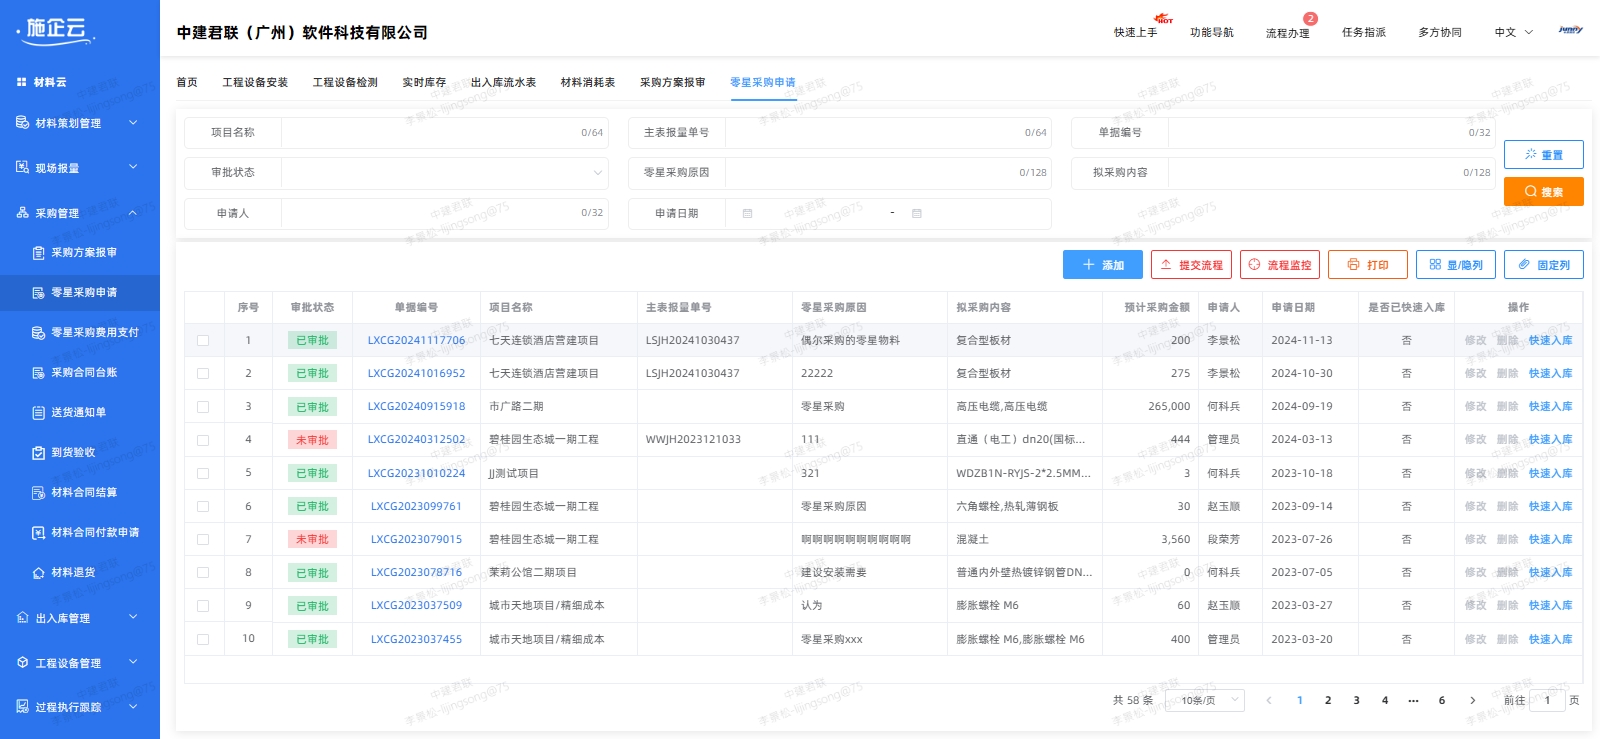1600x739 pixels.
Task: Click the 到货验收 sidebar icon
Action: coord(38,453)
